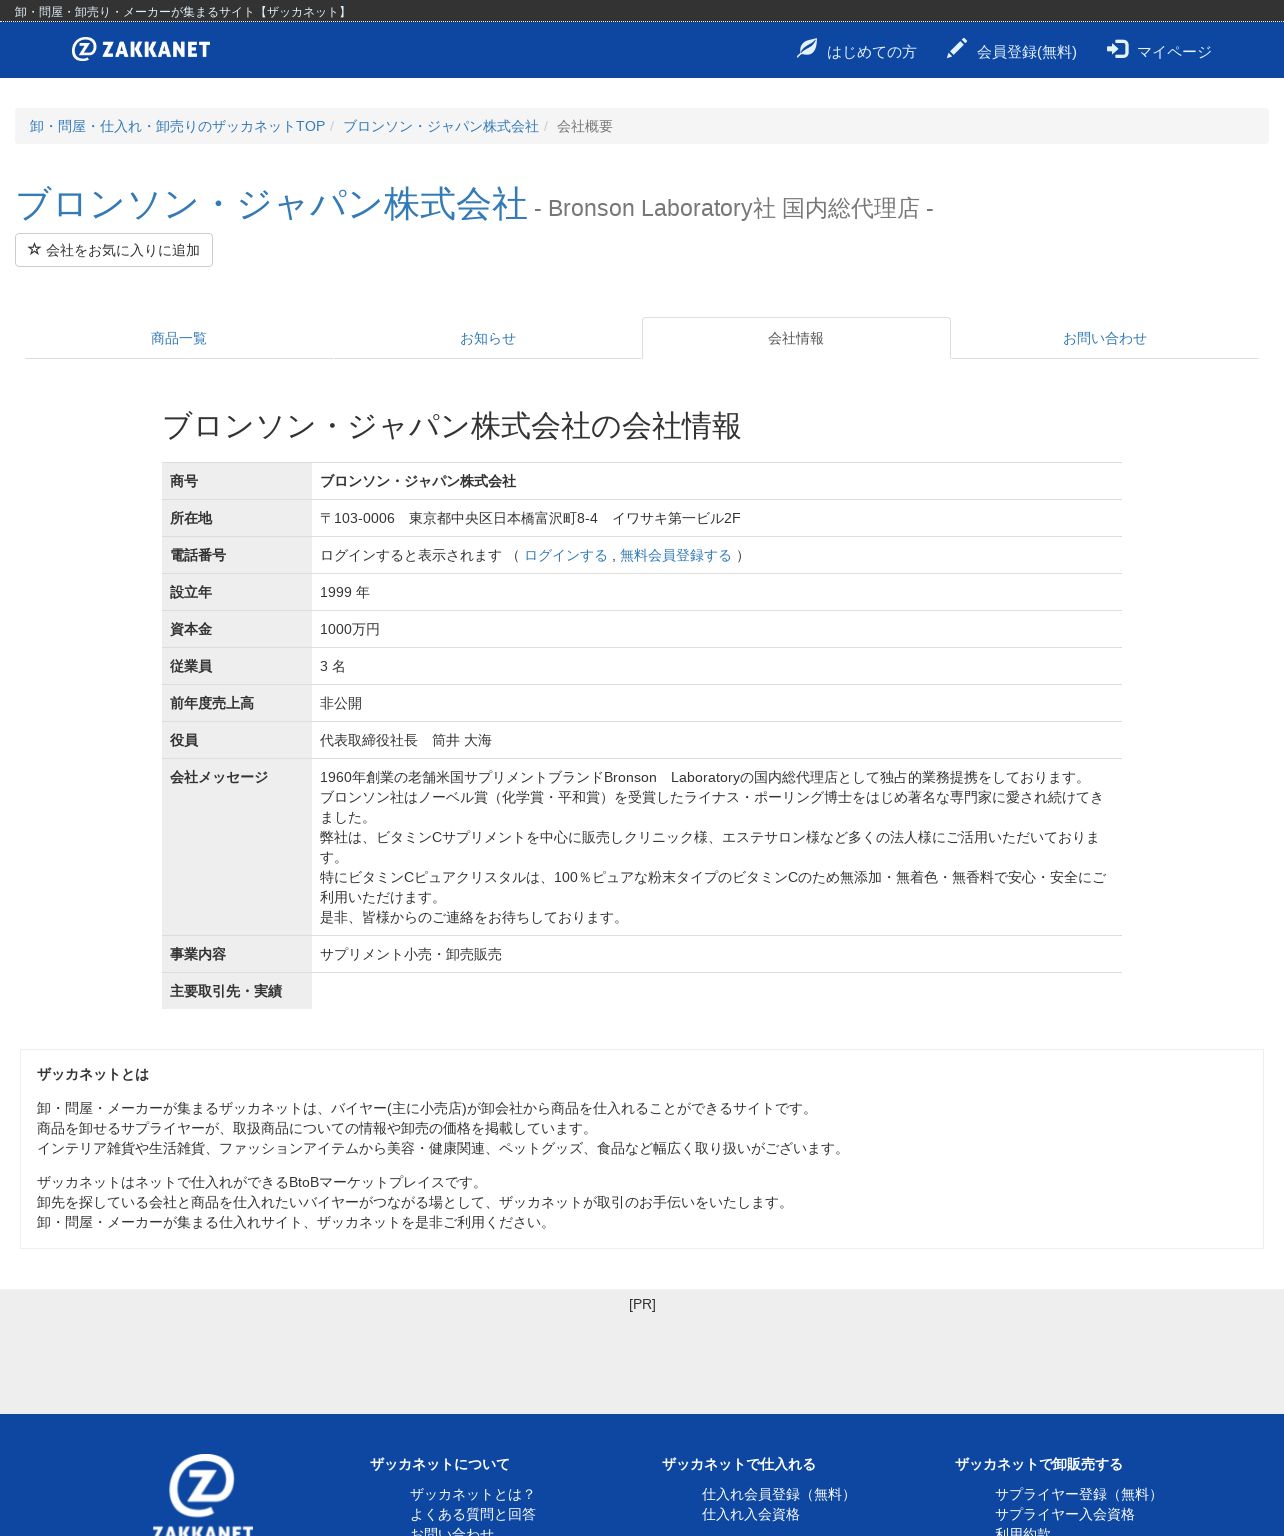1284x1536 pixels.
Task: Switch to the お知らせ tab
Action: [488, 338]
